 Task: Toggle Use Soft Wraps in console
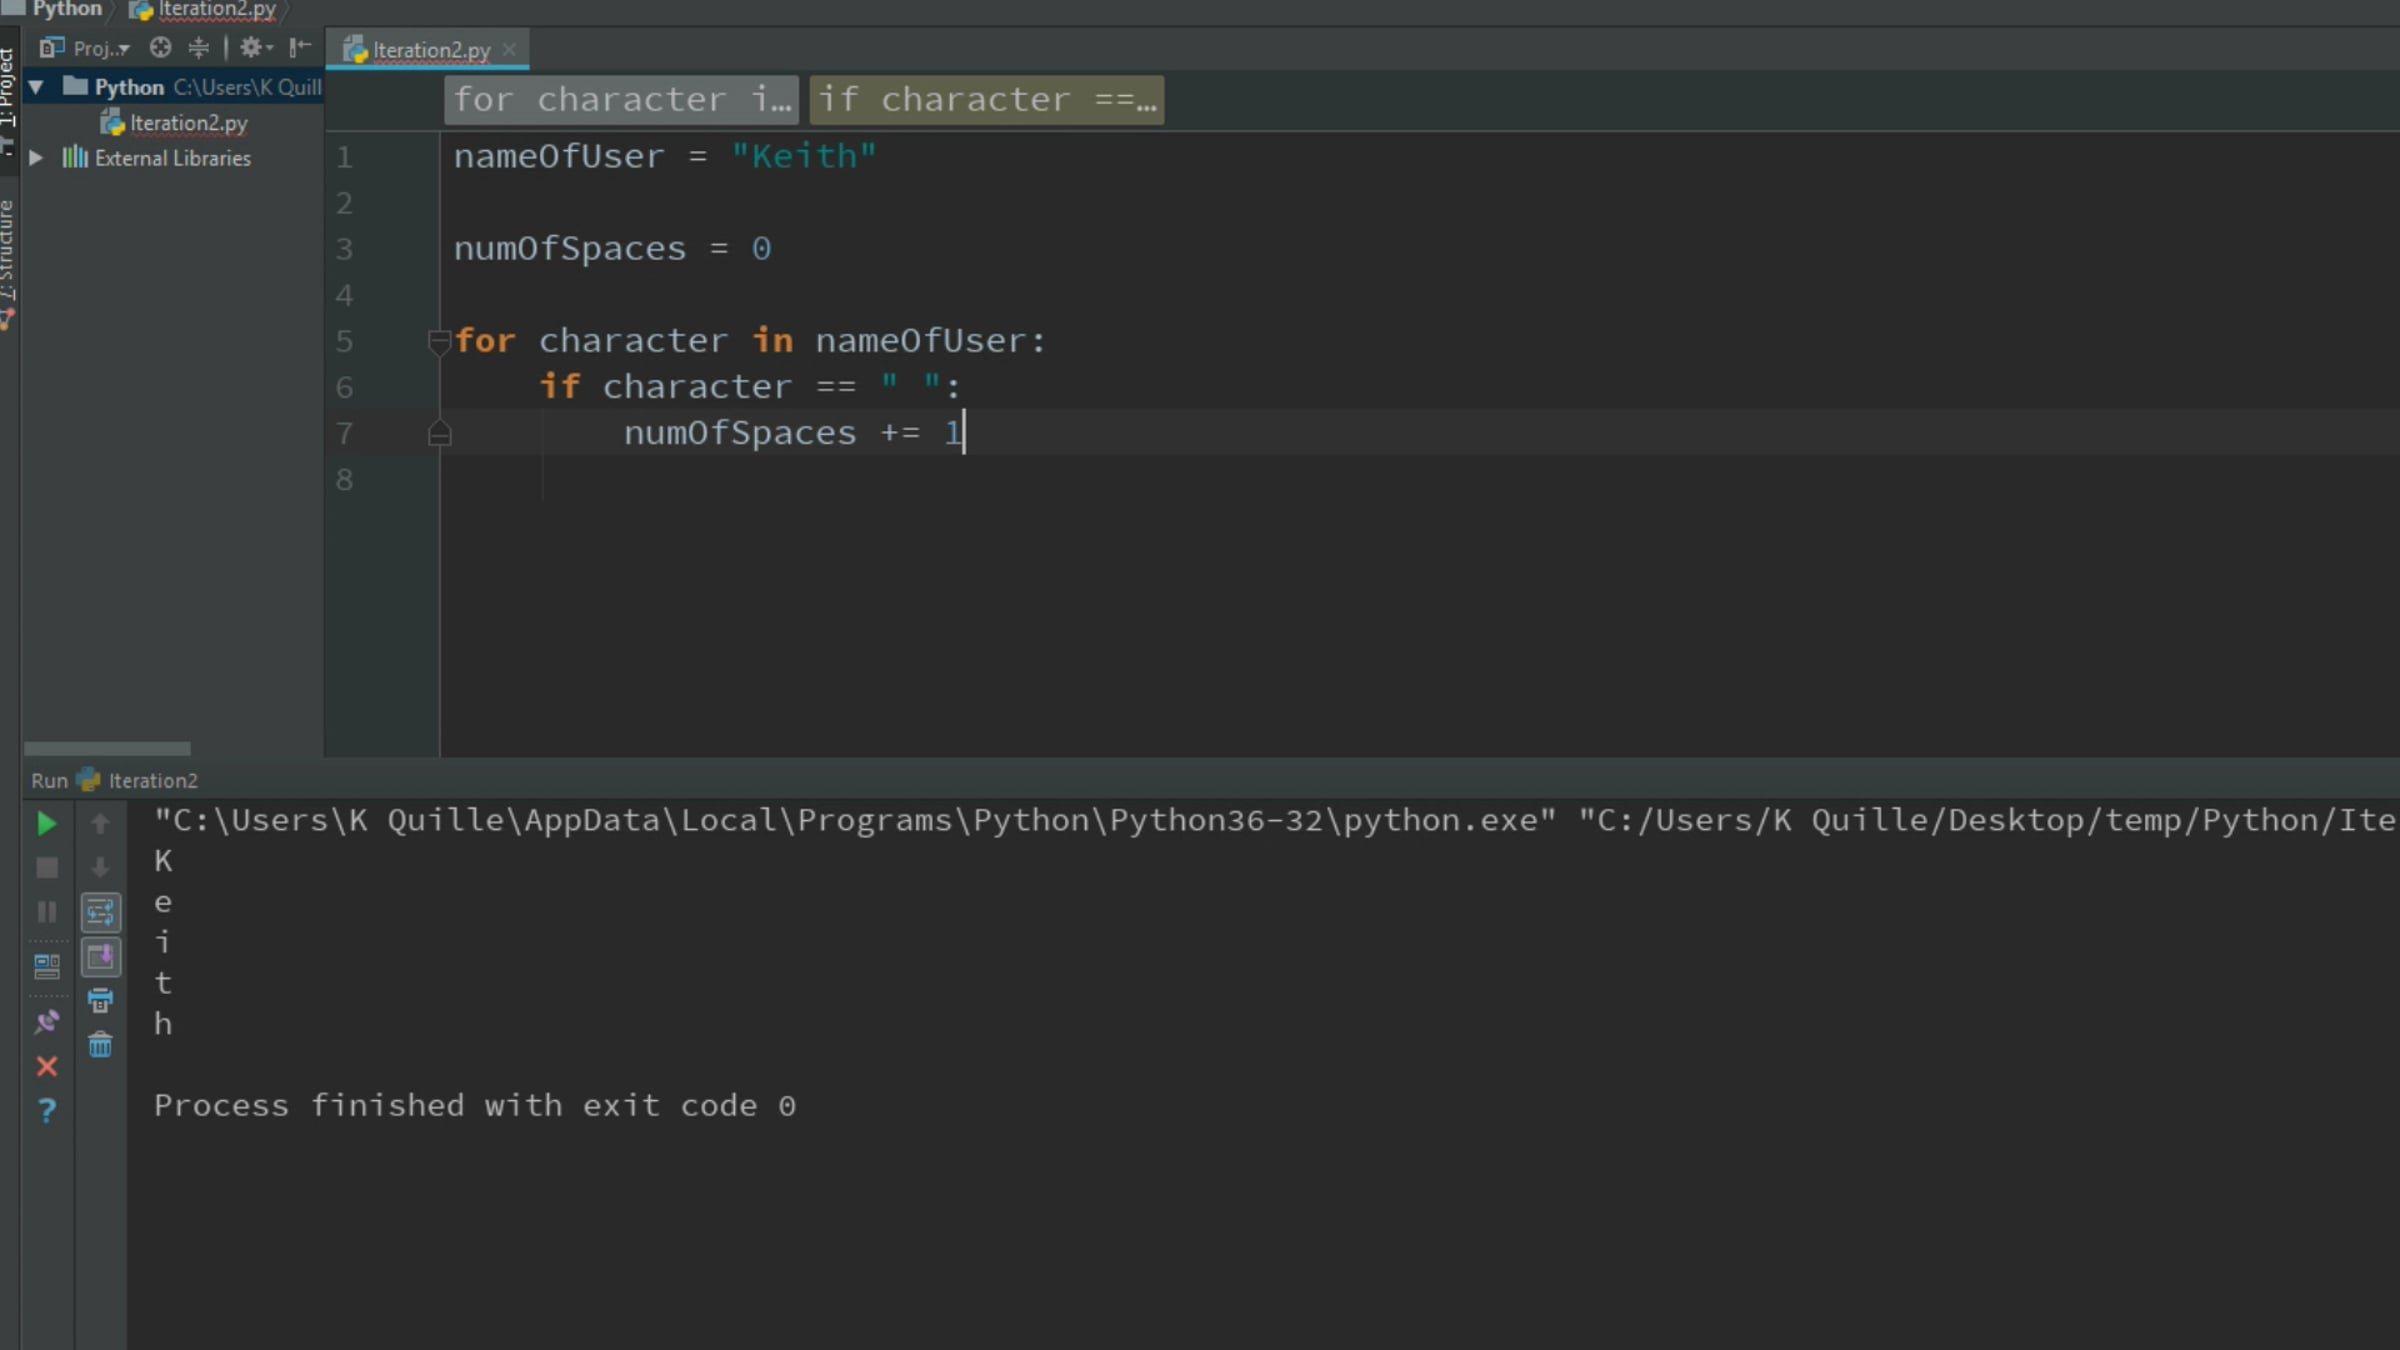click(x=100, y=912)
